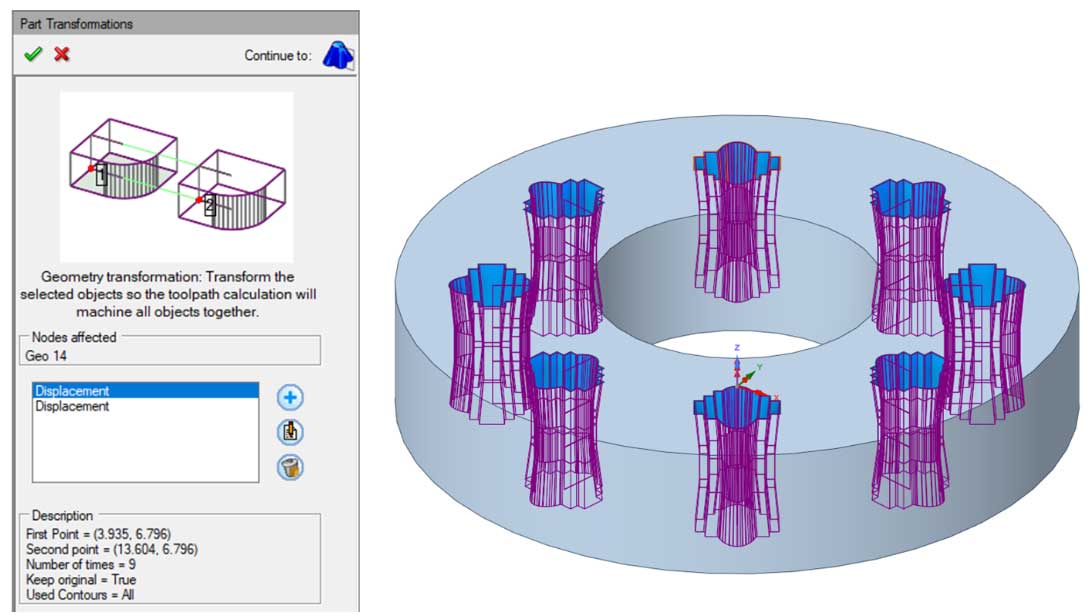Click the Keep original = True line

pos(81,580)
